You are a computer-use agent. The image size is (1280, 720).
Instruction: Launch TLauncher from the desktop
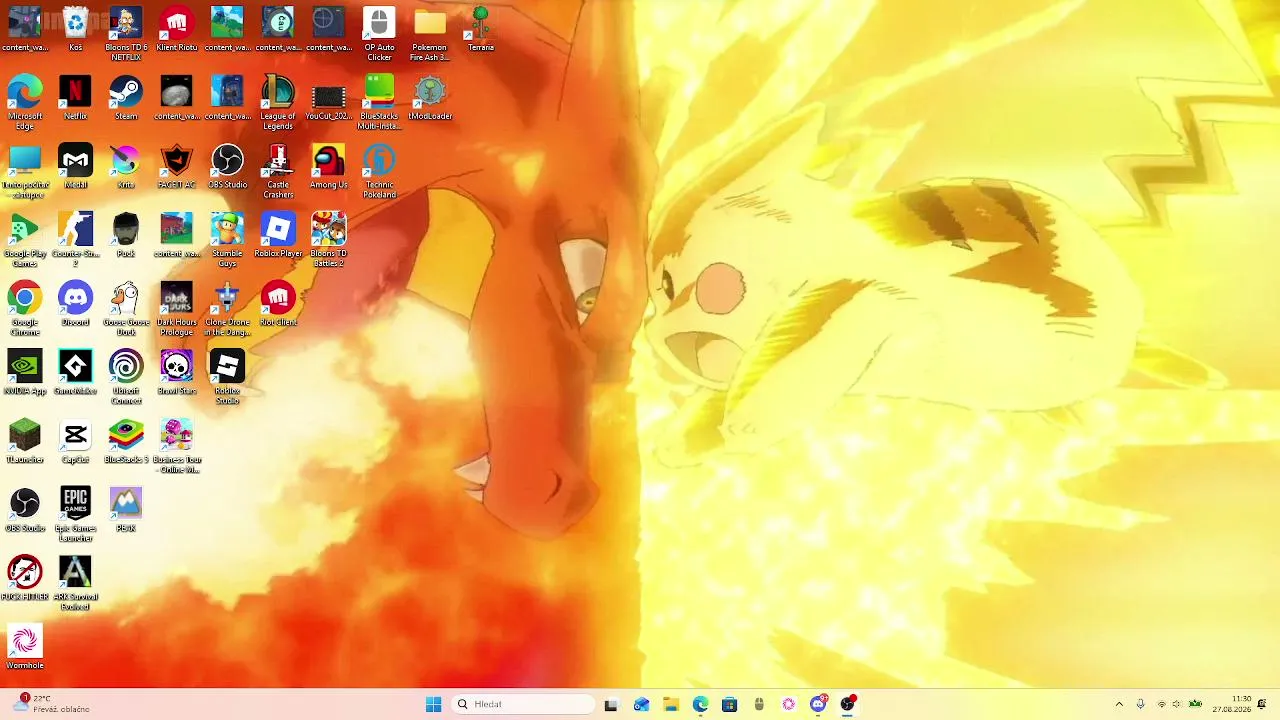[25, 442]
